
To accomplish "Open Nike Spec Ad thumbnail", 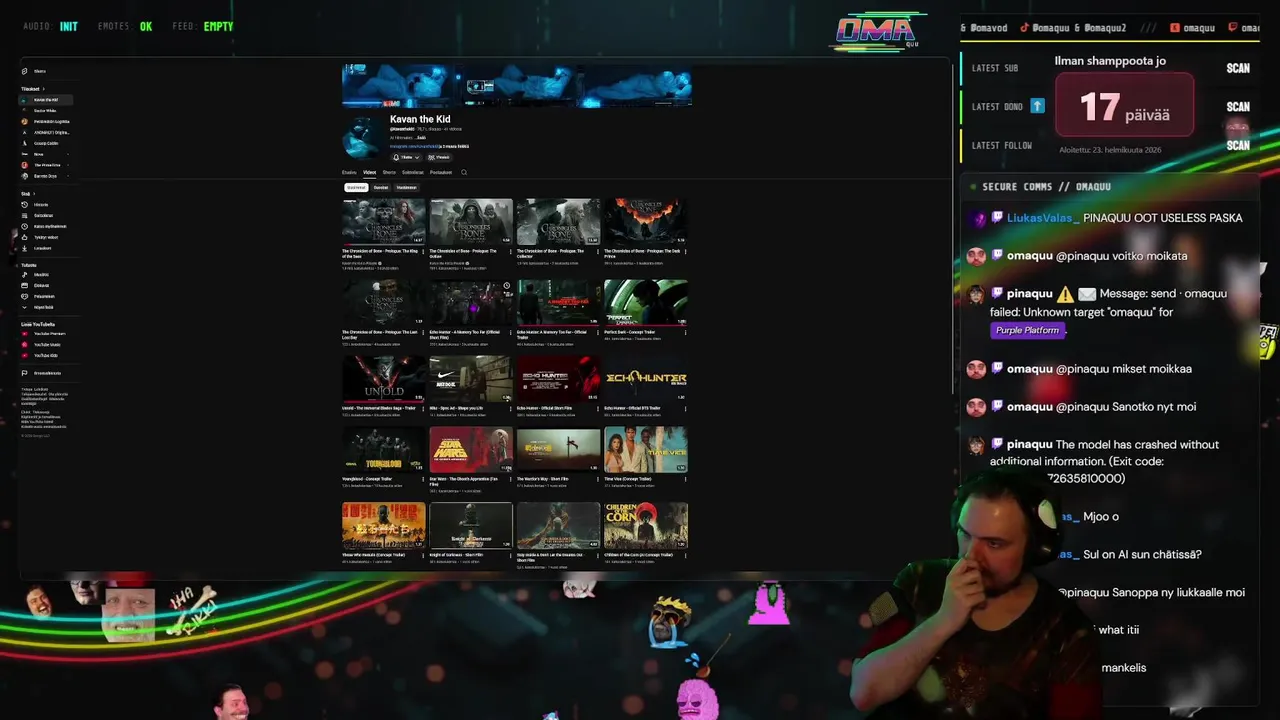I will pos(471,378).
